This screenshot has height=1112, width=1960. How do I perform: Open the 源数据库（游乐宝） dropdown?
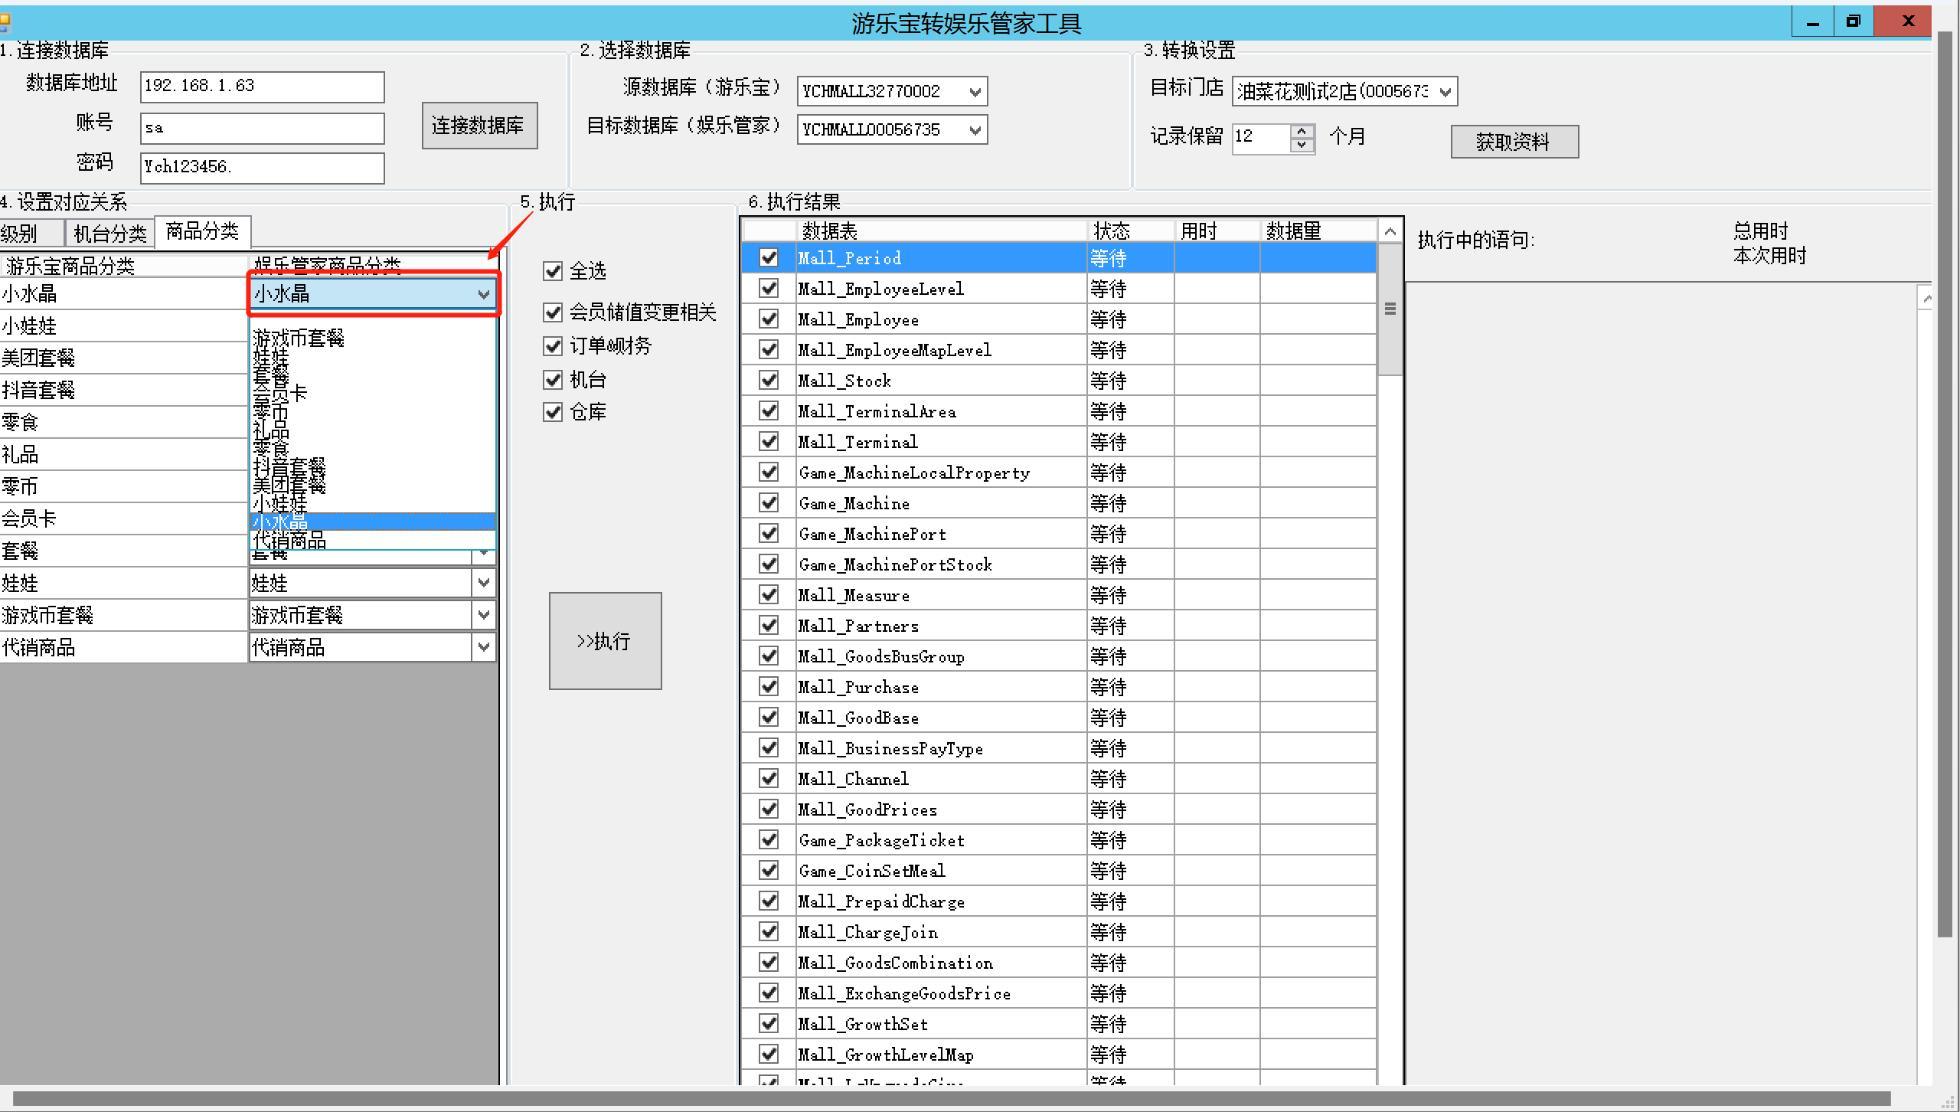pyautogui.click(x=975, y=92)
